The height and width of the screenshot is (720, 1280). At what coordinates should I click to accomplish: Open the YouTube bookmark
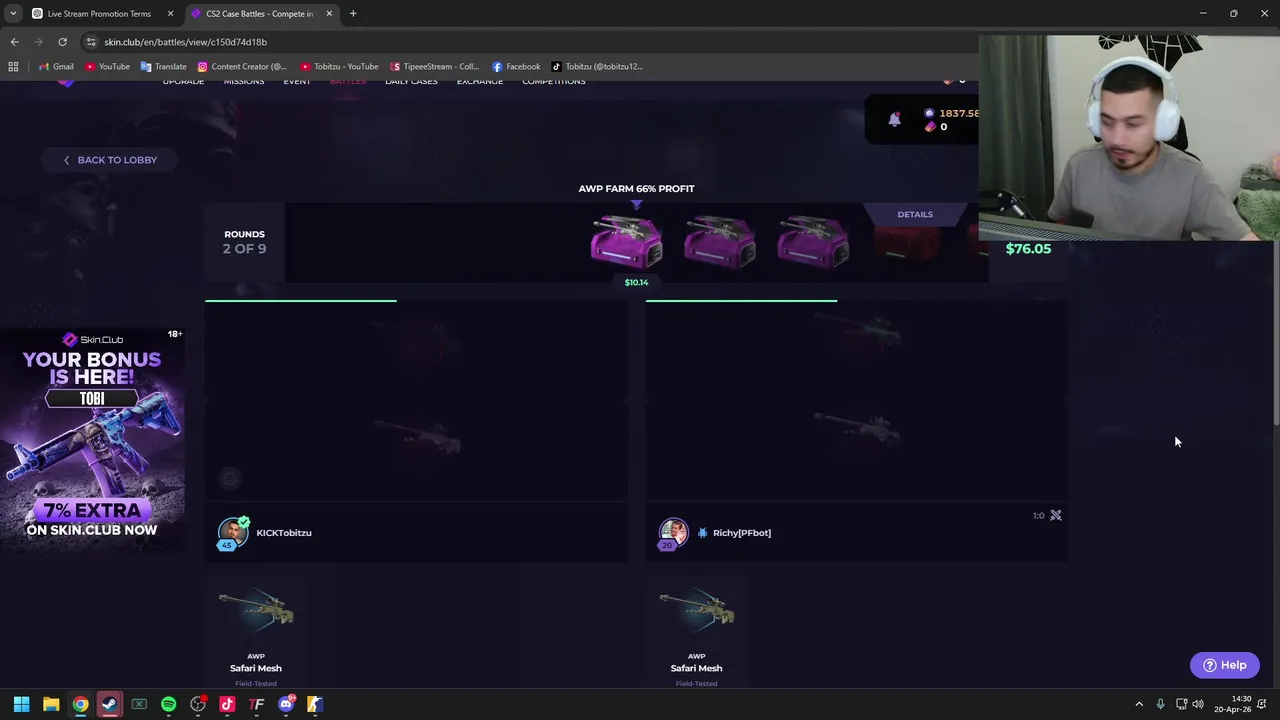pos(108,66)
